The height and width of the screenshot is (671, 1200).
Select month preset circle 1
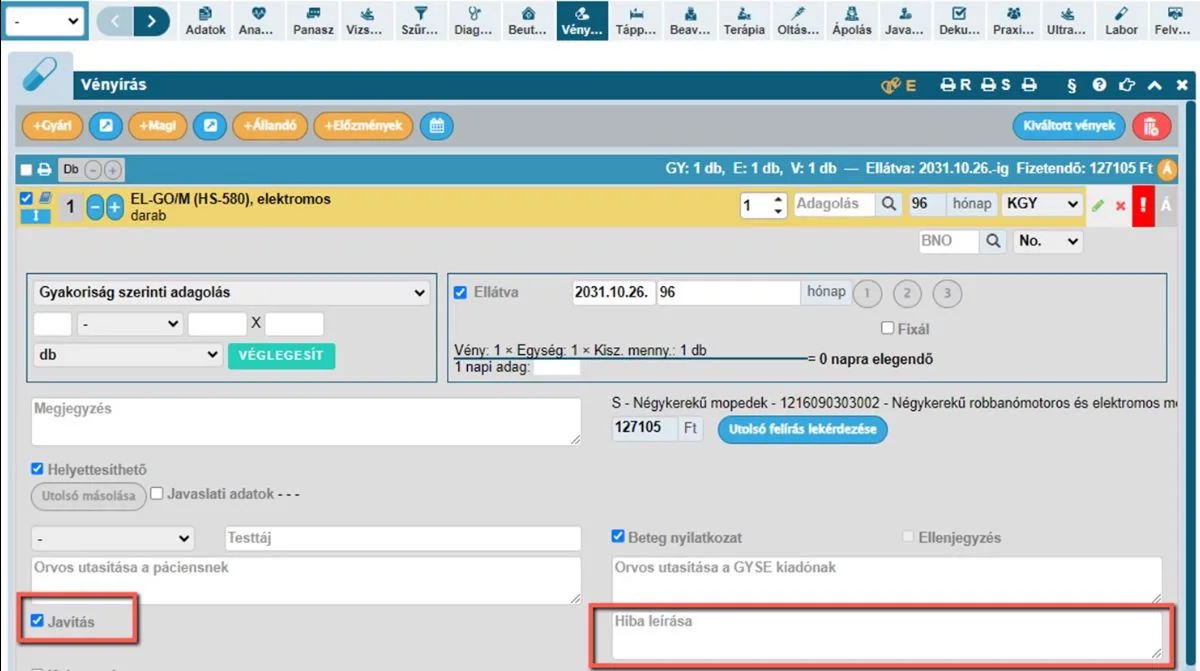pyautogui.click(x=868, y=294)
